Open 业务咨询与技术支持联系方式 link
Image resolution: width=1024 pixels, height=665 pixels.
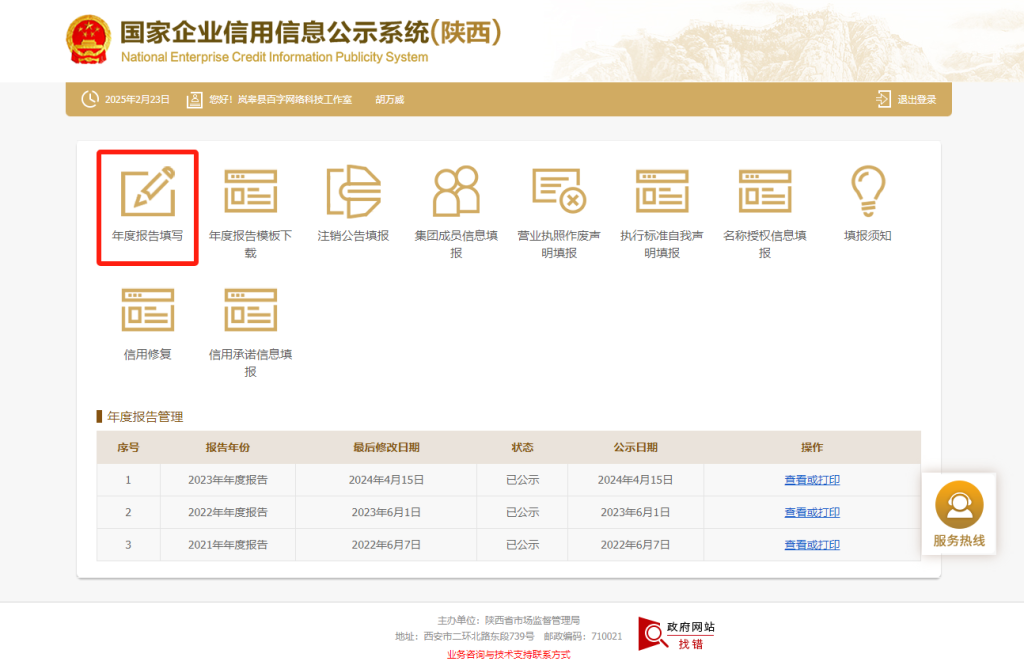[x=508, y=654]
